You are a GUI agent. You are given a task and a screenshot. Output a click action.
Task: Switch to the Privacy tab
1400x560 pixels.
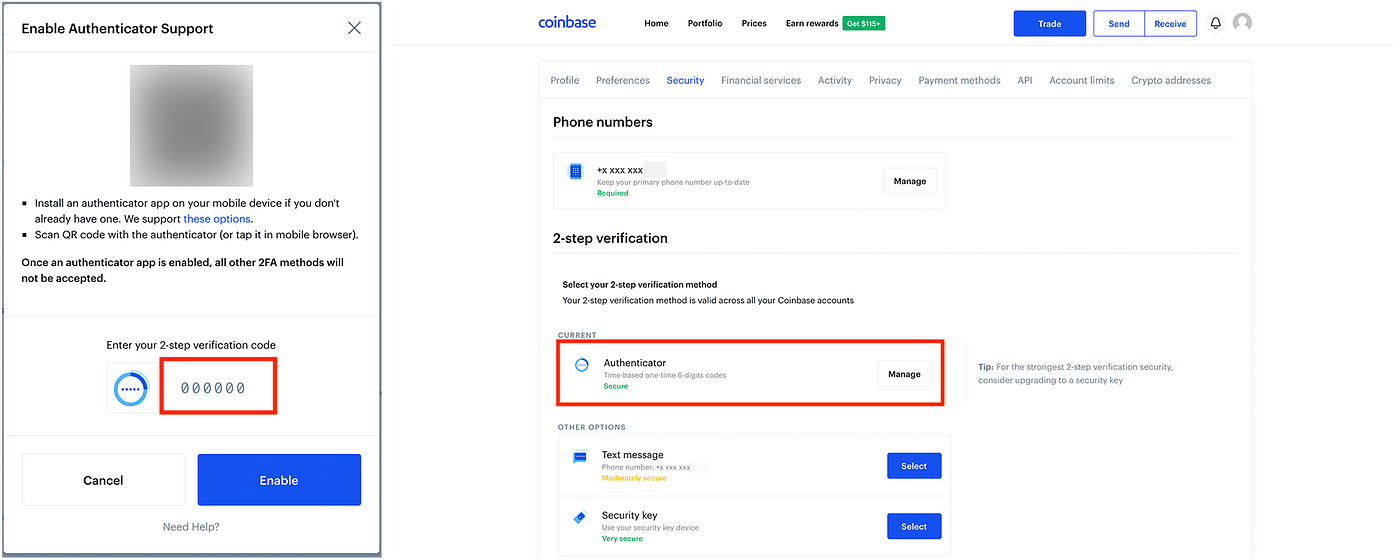[x=885, y=80]
